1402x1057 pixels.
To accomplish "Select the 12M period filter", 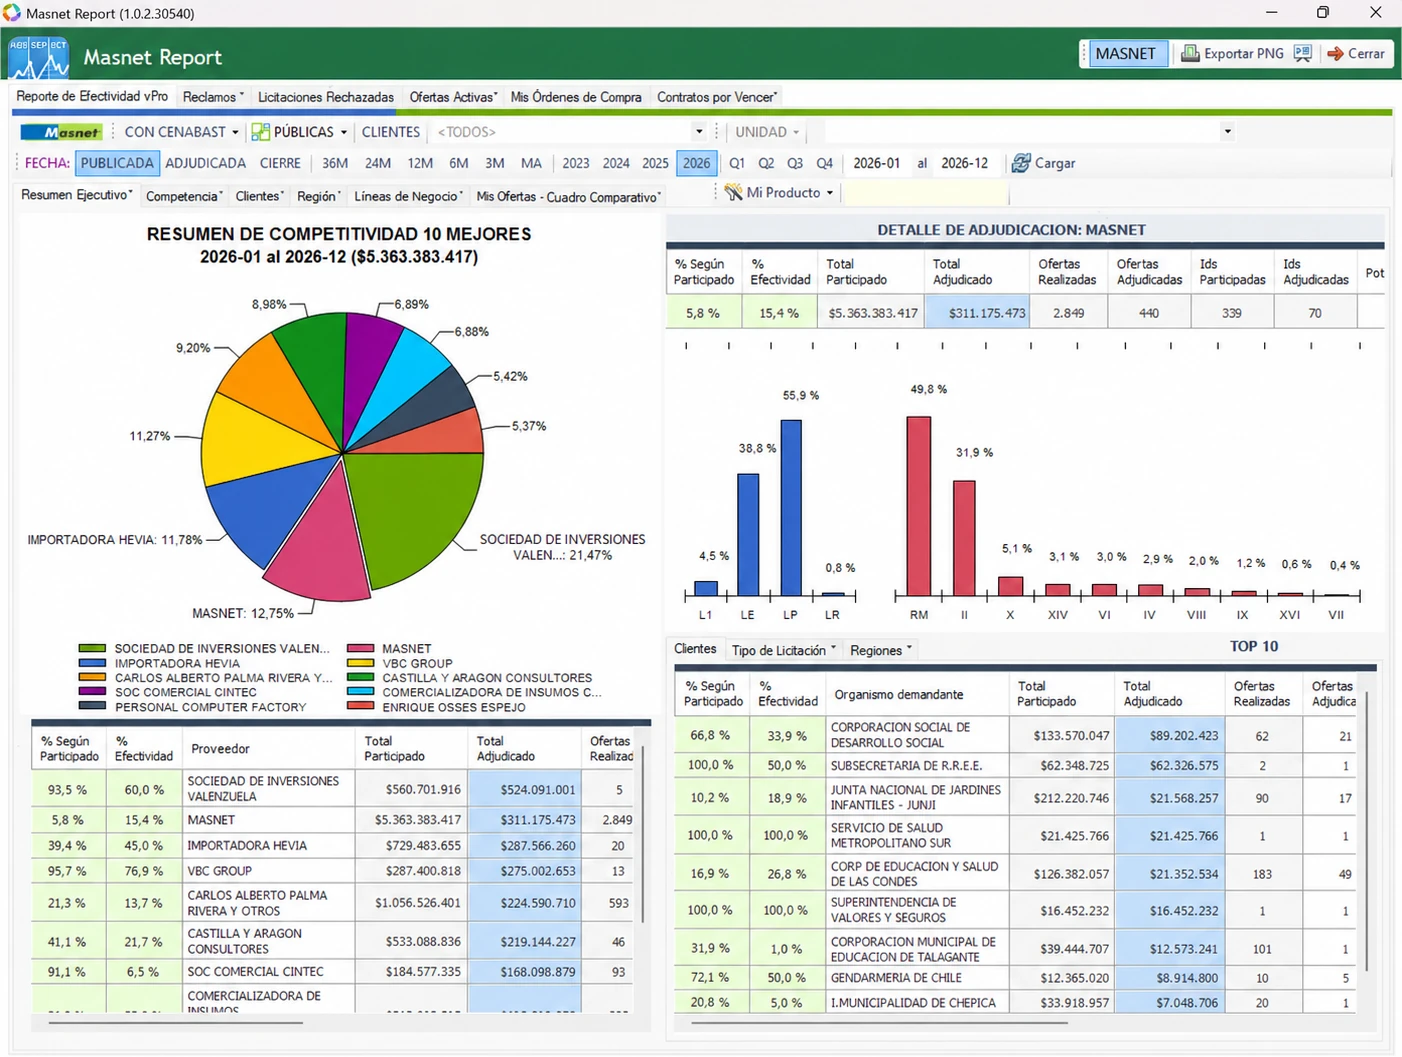I will [x=420, y=163].
